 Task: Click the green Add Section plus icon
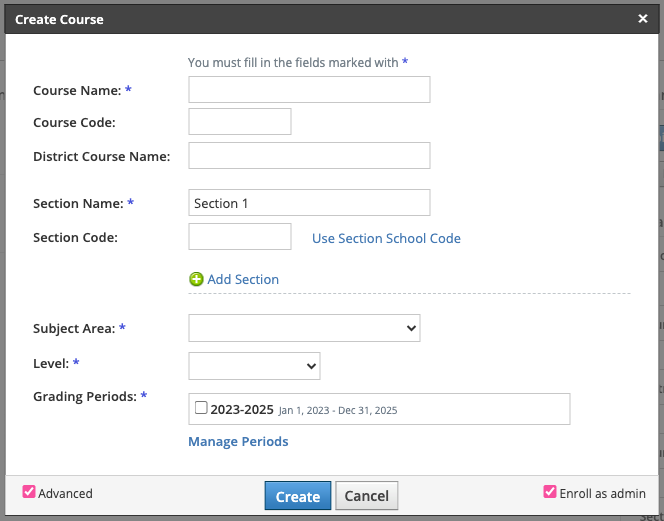coord(196,280)
